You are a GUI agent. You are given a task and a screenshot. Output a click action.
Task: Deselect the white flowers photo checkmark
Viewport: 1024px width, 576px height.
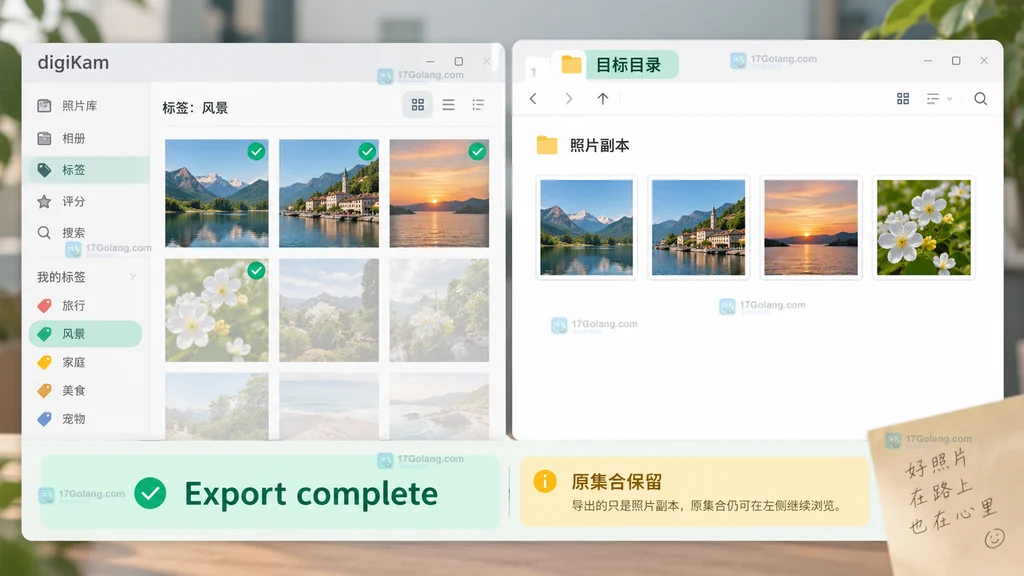257,270
